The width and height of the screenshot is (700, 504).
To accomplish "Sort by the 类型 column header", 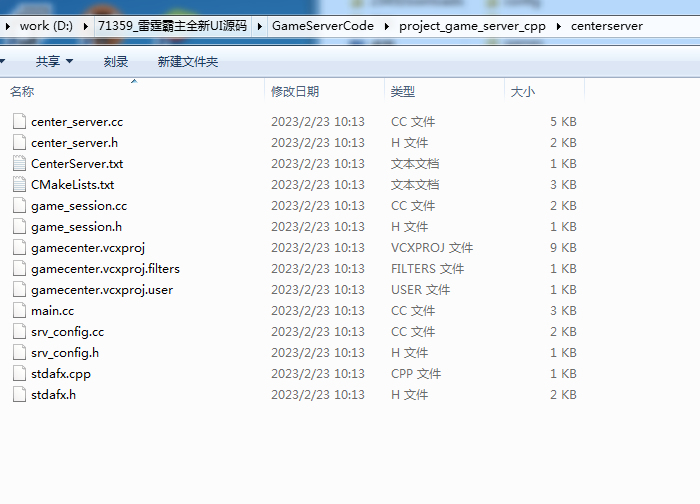I will [403, 92].
